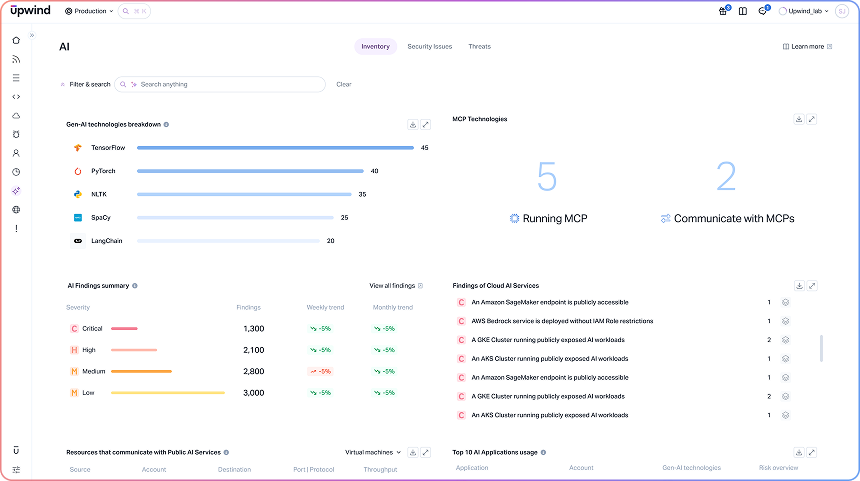
Task: Open the Production environment dropdown
Action: click(x=89, y=11)
